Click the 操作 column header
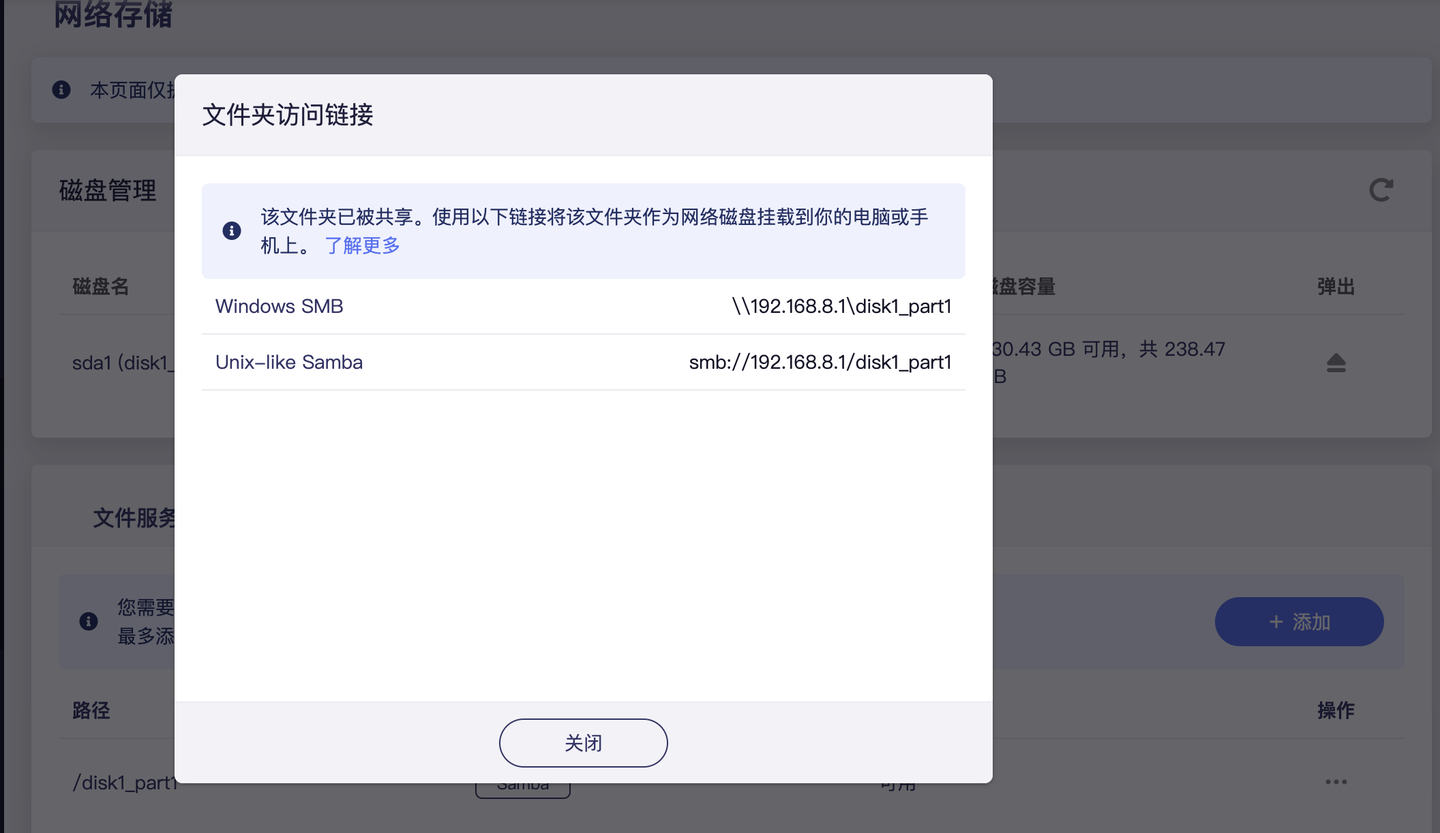 tap(1336, 710)
